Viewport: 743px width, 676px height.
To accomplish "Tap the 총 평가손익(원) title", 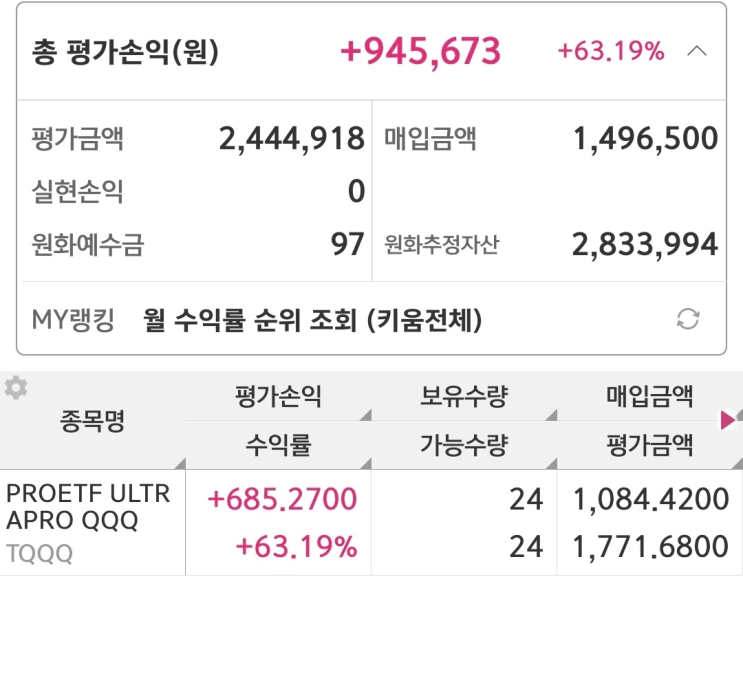I will 125,52.
